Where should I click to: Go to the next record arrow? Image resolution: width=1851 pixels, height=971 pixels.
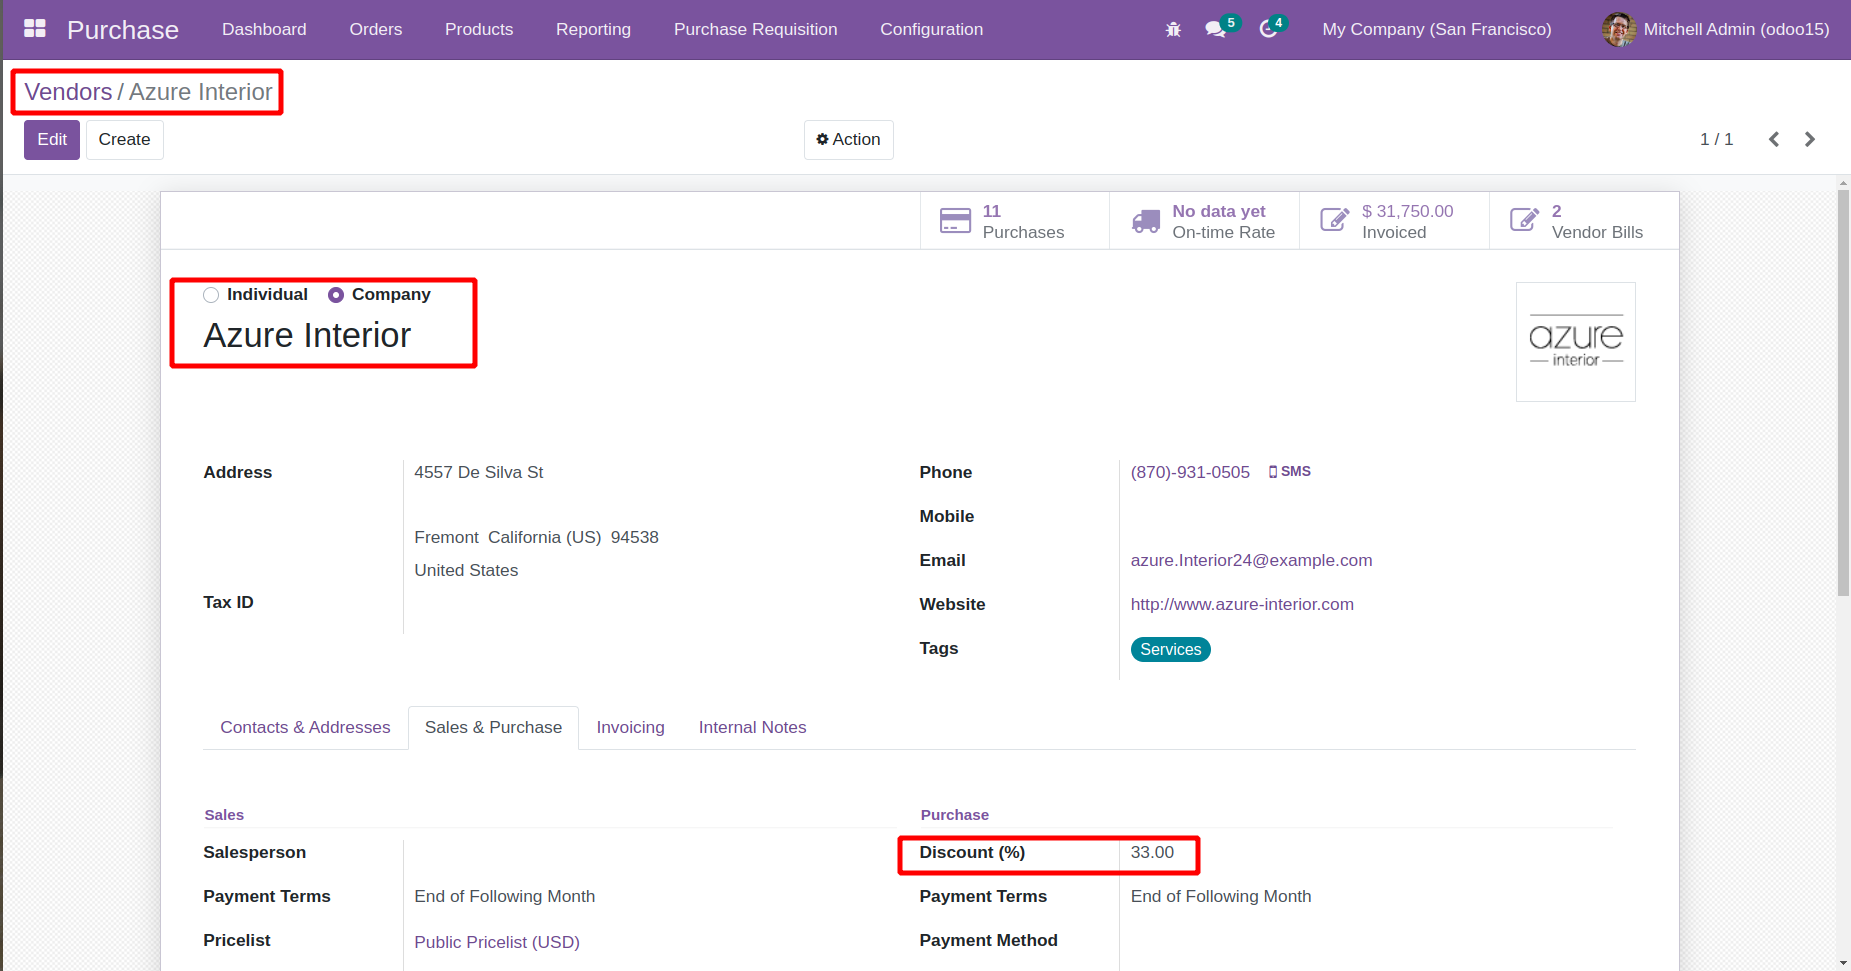[x=1810, y=139]
